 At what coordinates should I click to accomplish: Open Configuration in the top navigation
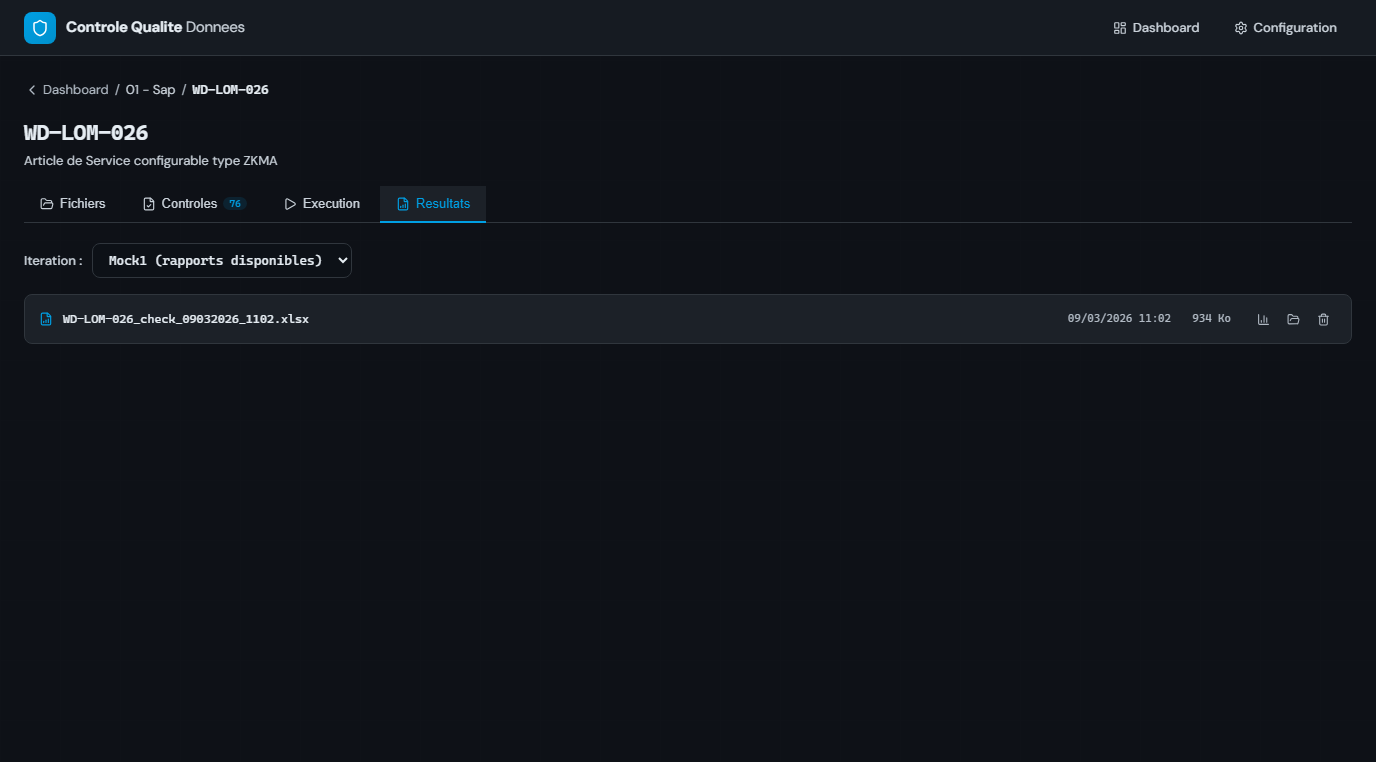click(x=1285, y=28)
